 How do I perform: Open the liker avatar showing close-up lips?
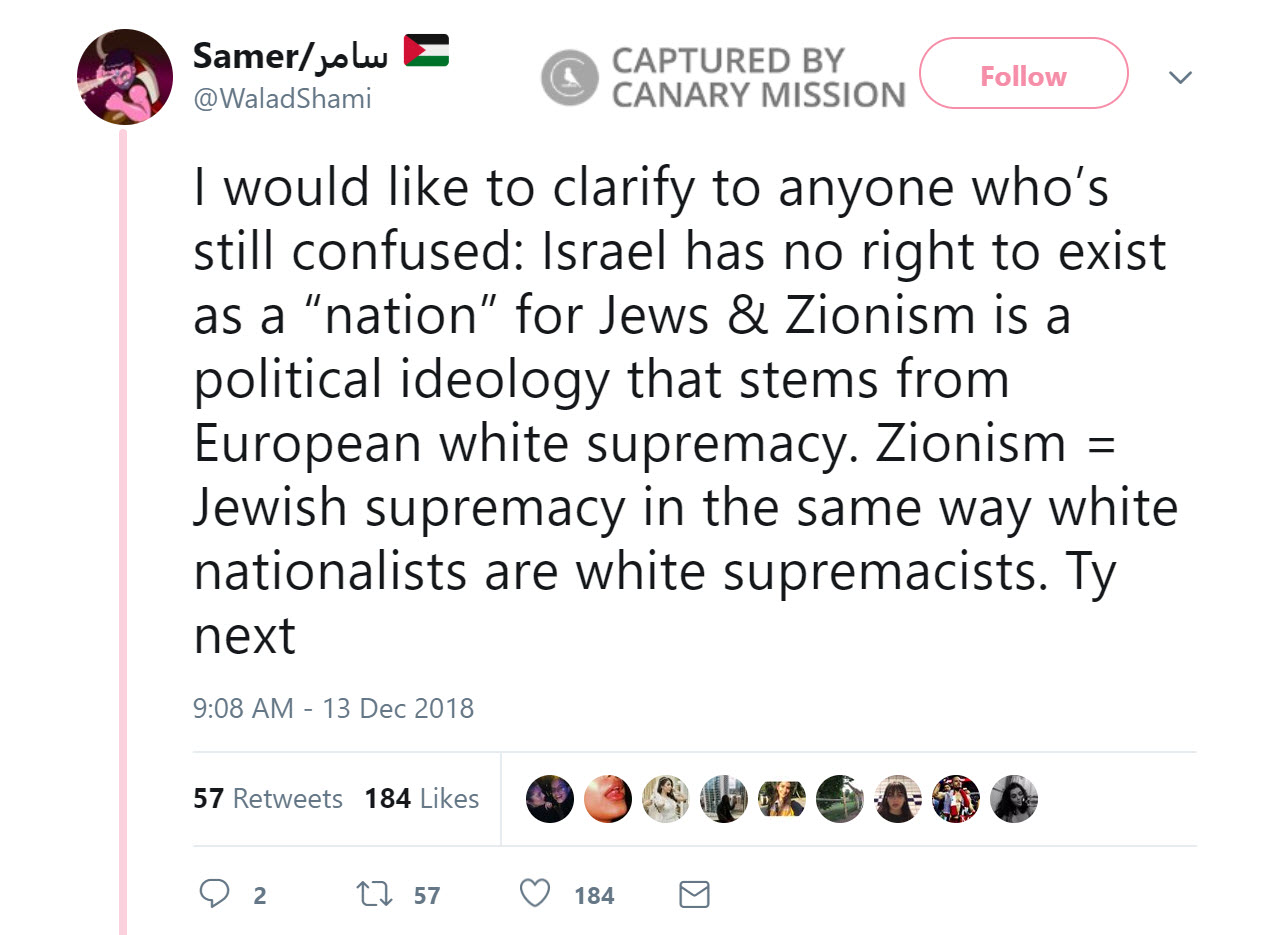click(x=608, y=799)
